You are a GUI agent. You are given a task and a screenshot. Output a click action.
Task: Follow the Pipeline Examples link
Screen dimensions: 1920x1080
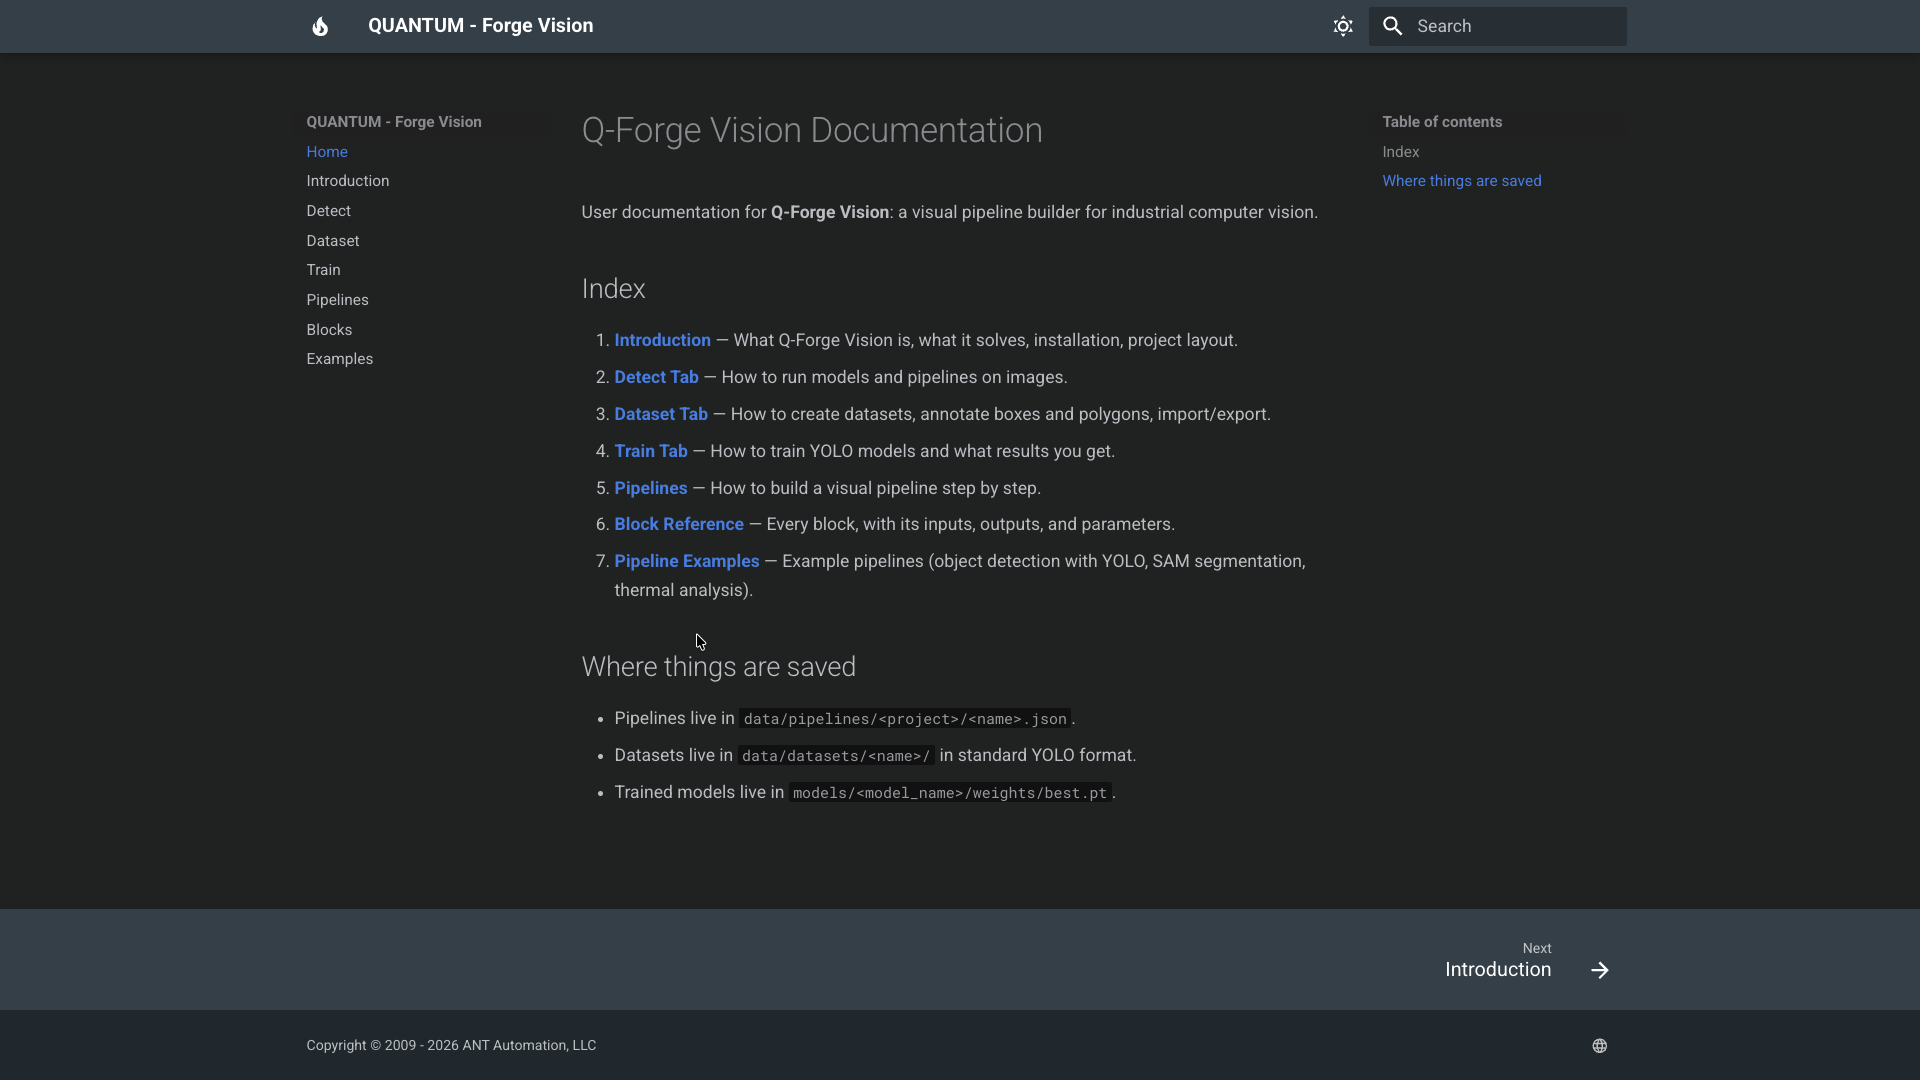[687, 561]
